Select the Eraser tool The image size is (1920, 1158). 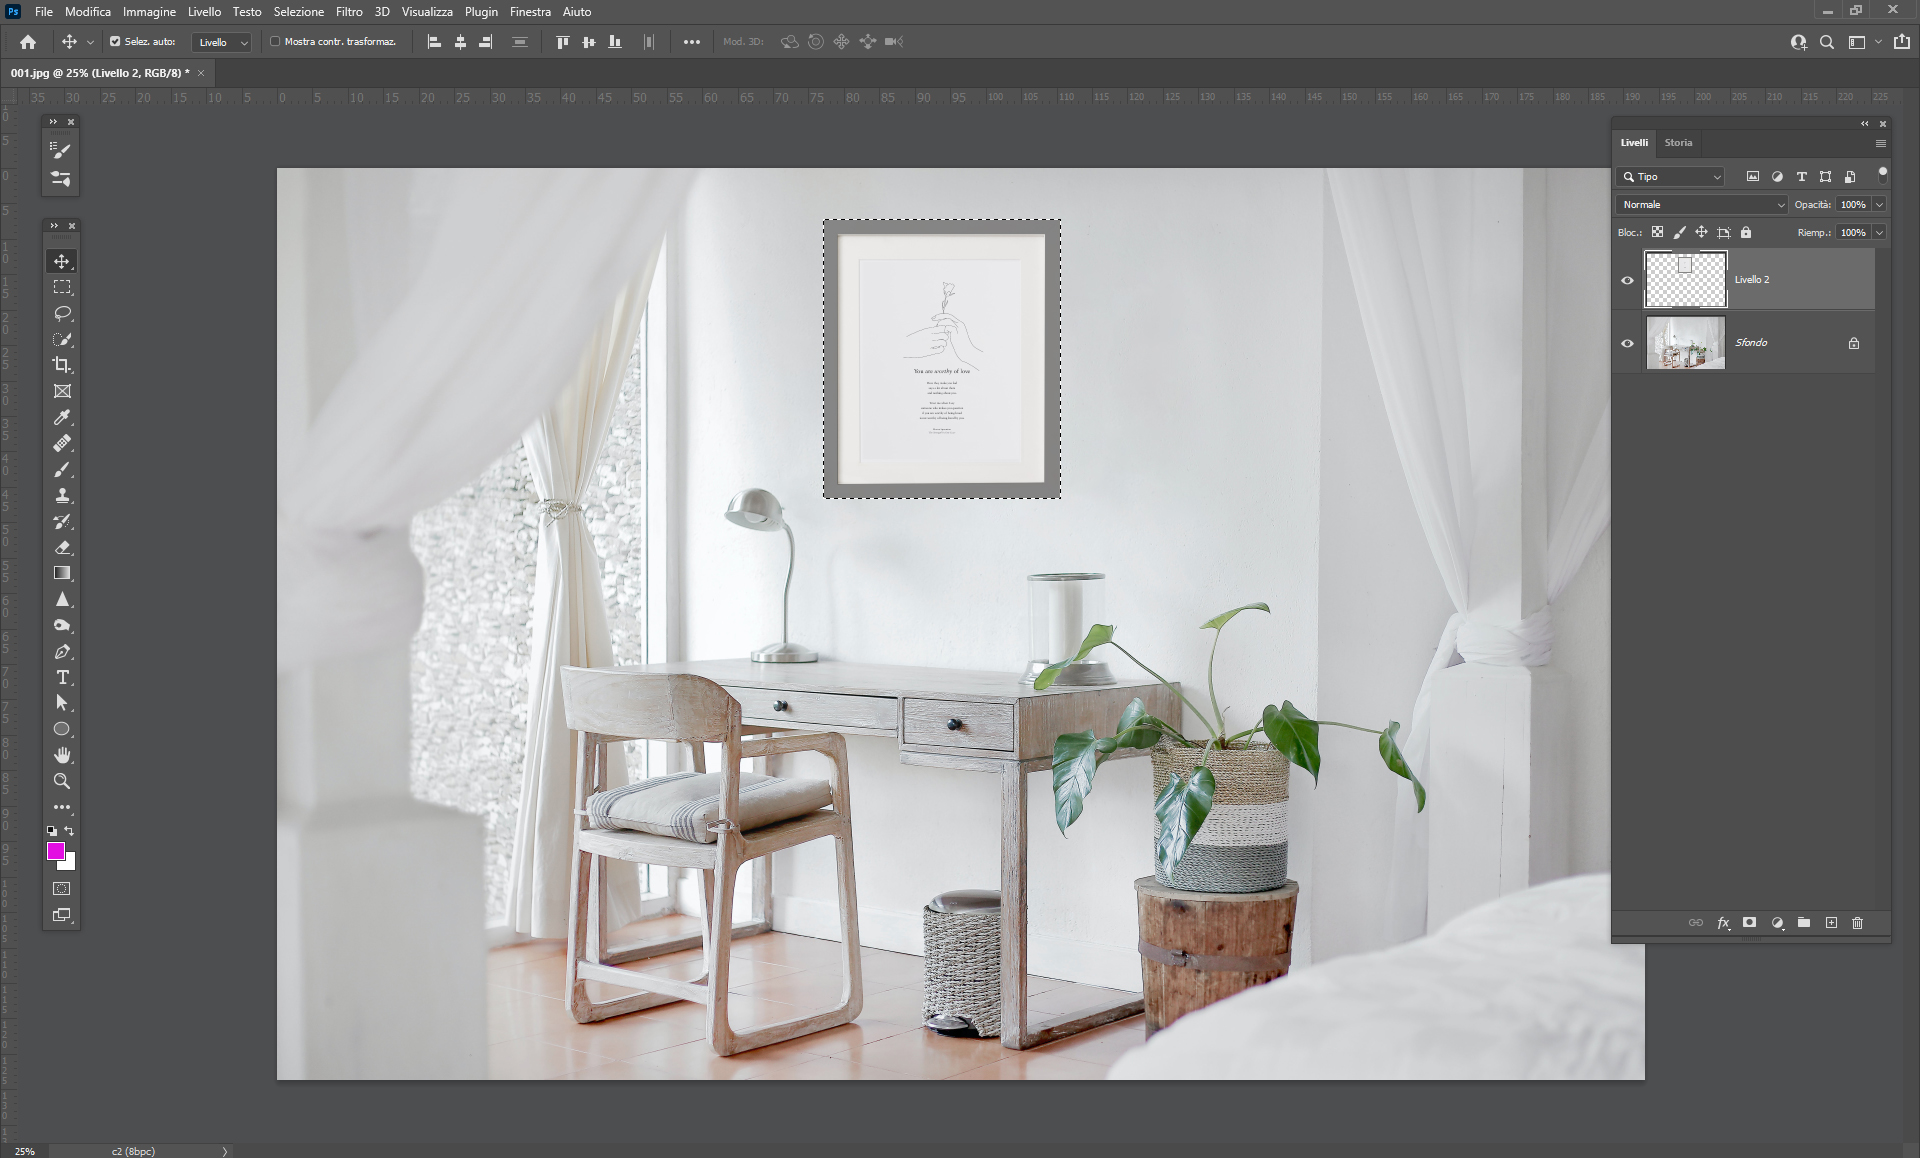point(62,547)
